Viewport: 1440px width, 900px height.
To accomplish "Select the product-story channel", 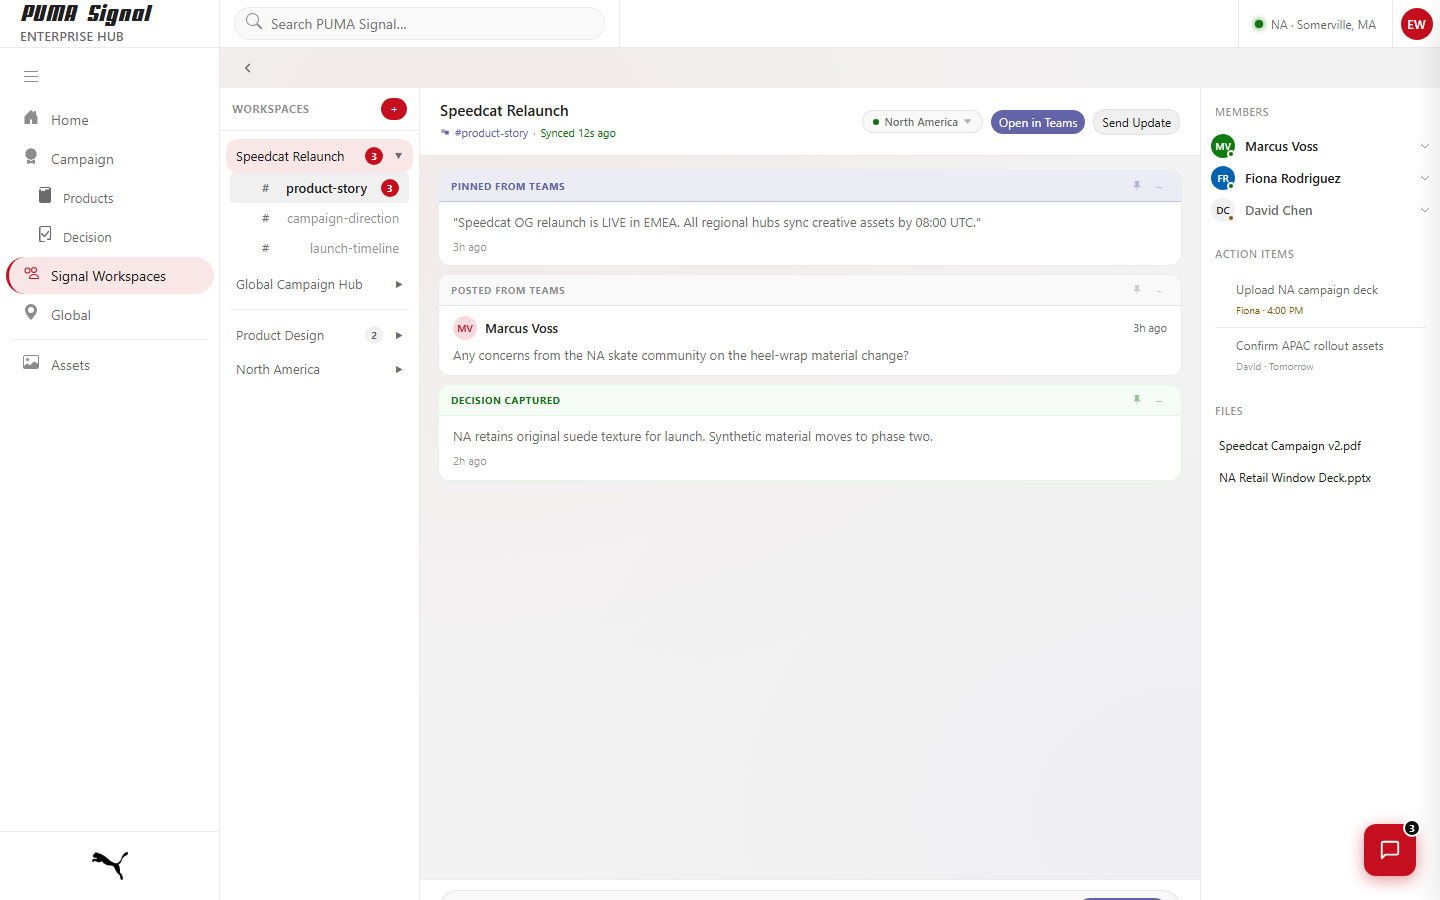I will (319, 188).
